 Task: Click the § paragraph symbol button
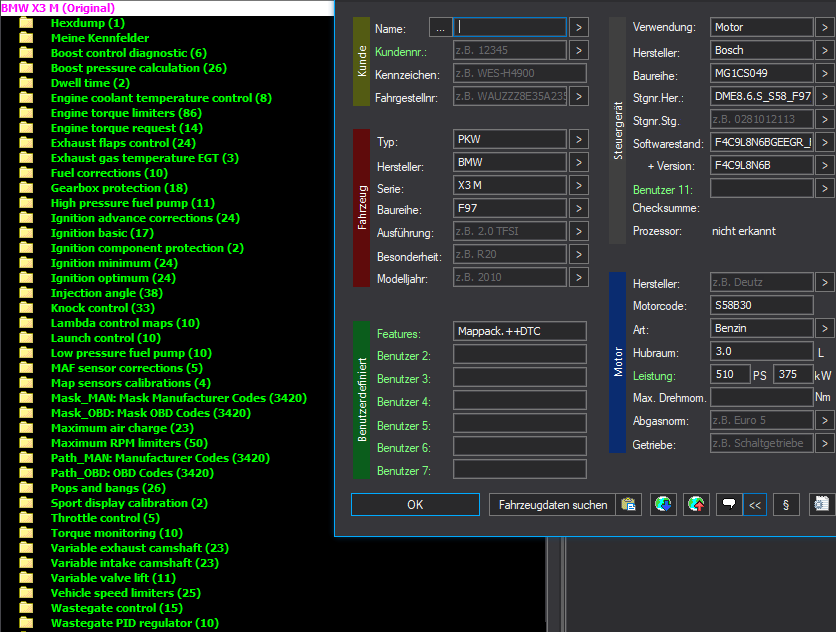786,505
